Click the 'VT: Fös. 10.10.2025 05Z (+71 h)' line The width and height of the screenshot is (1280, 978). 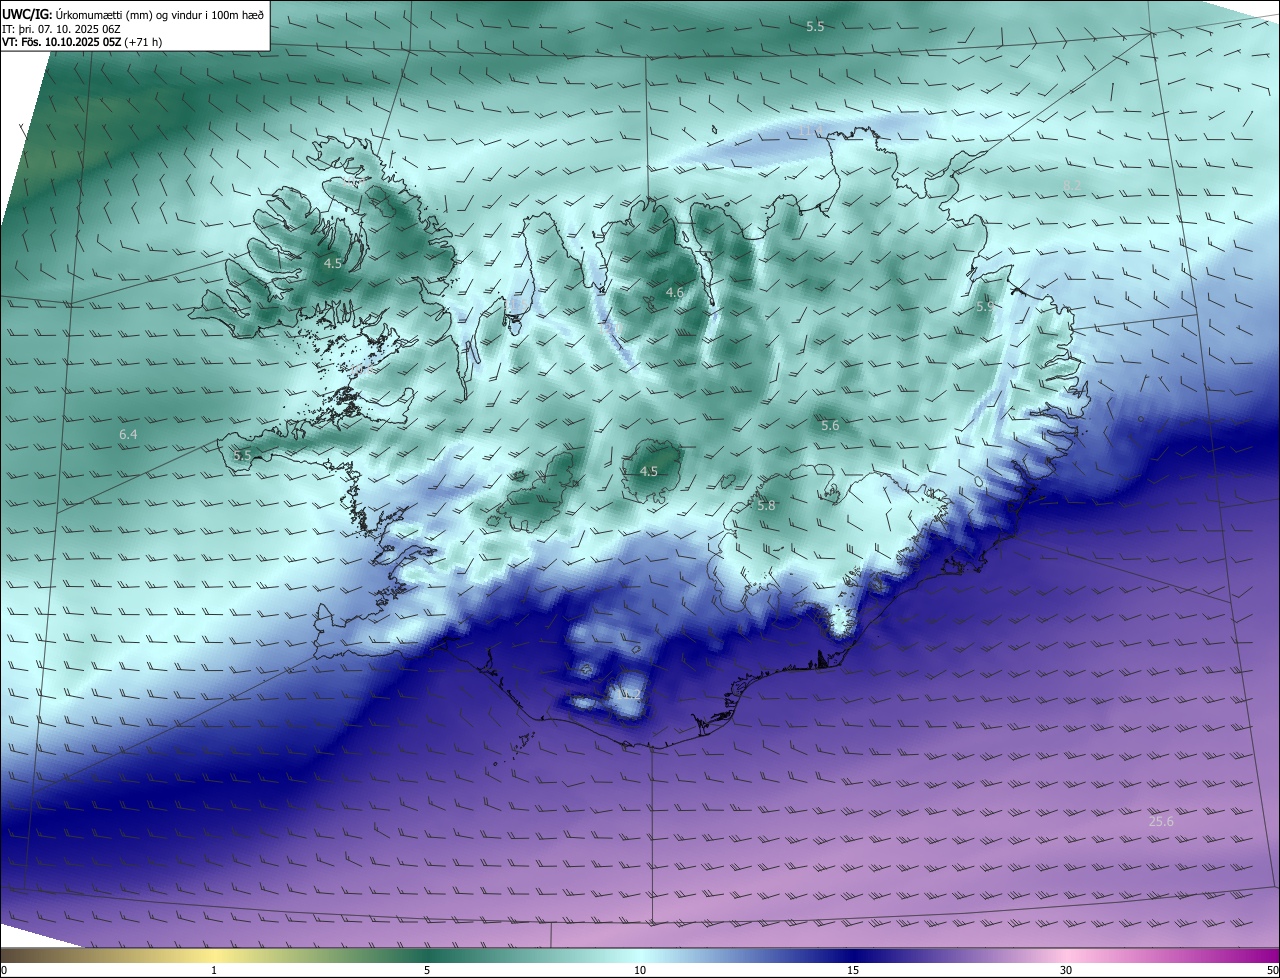click(82, 42)
